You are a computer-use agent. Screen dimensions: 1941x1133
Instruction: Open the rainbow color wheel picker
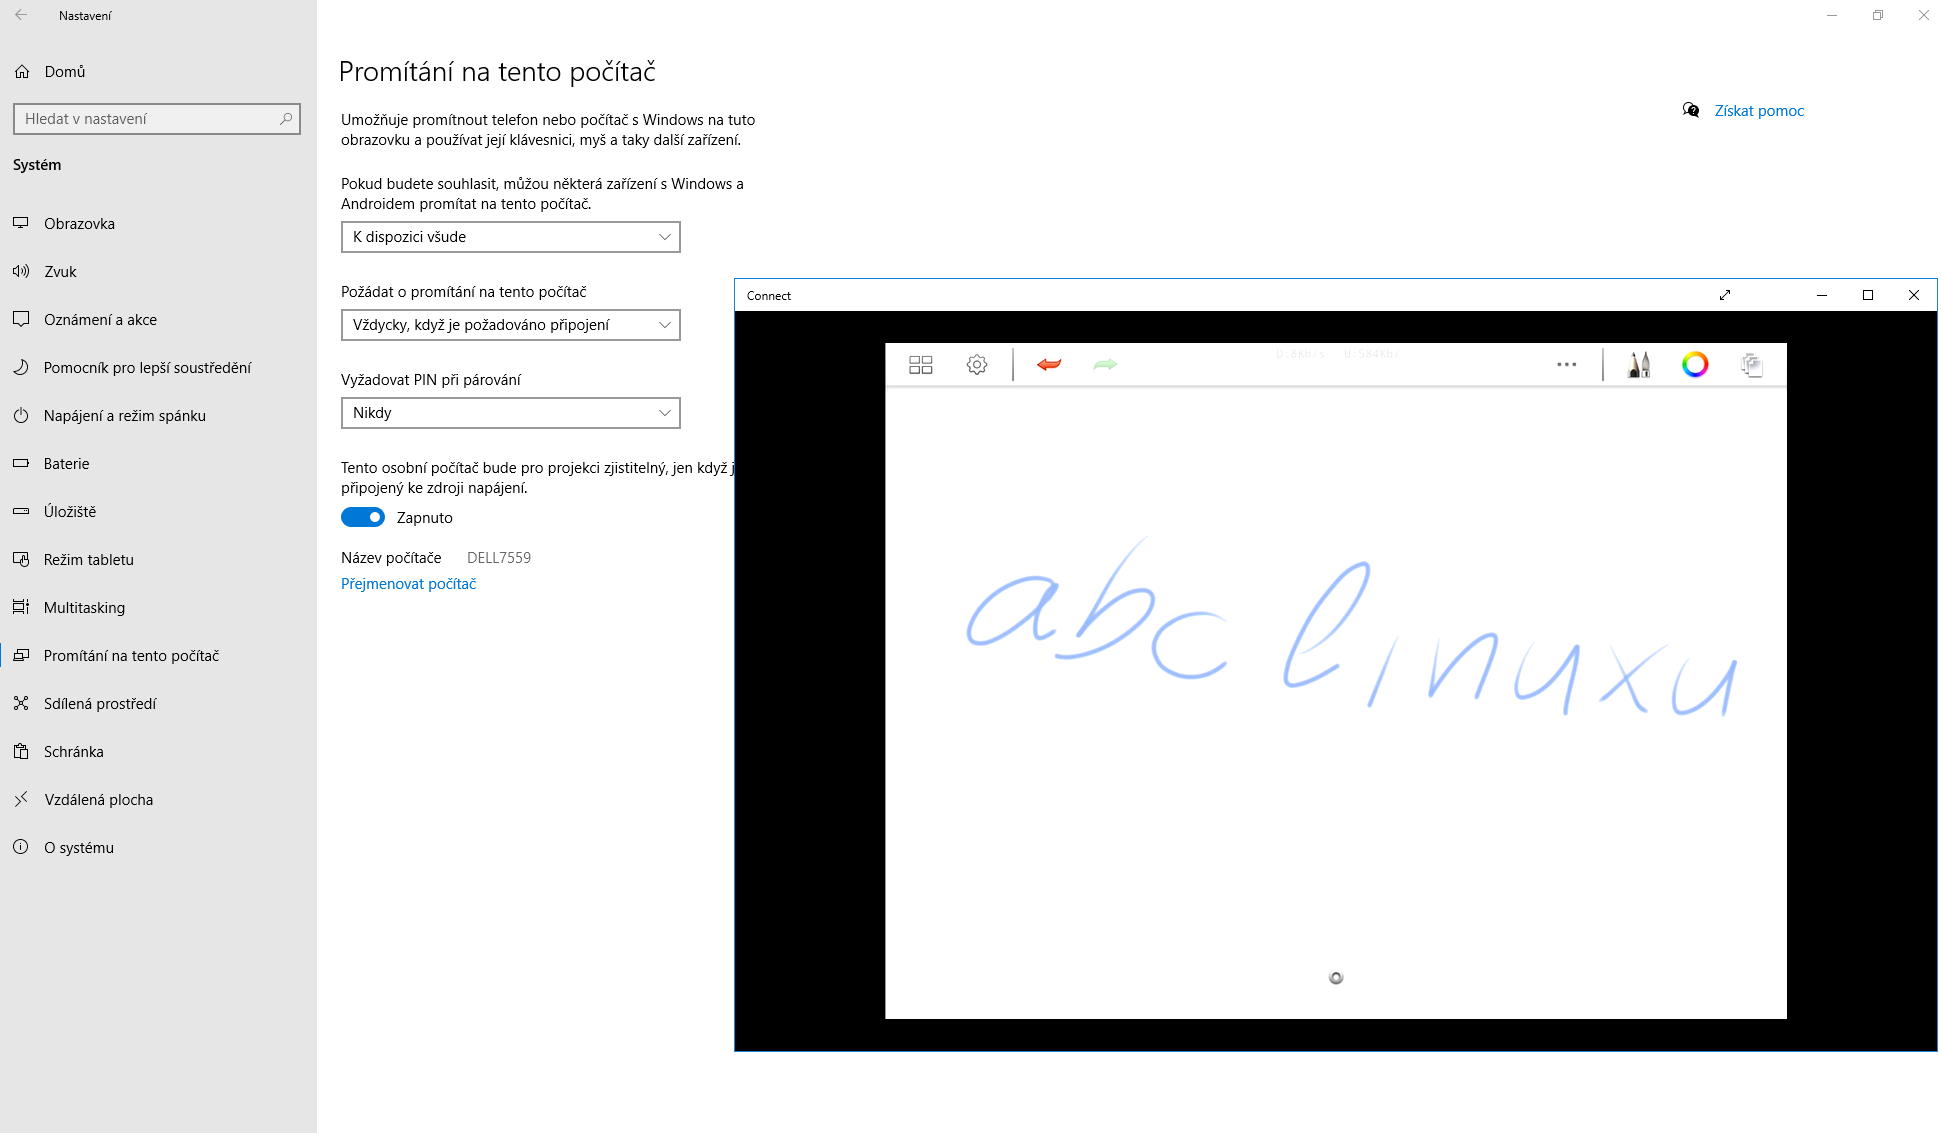pyautogui.click(x=1695, y=365)
